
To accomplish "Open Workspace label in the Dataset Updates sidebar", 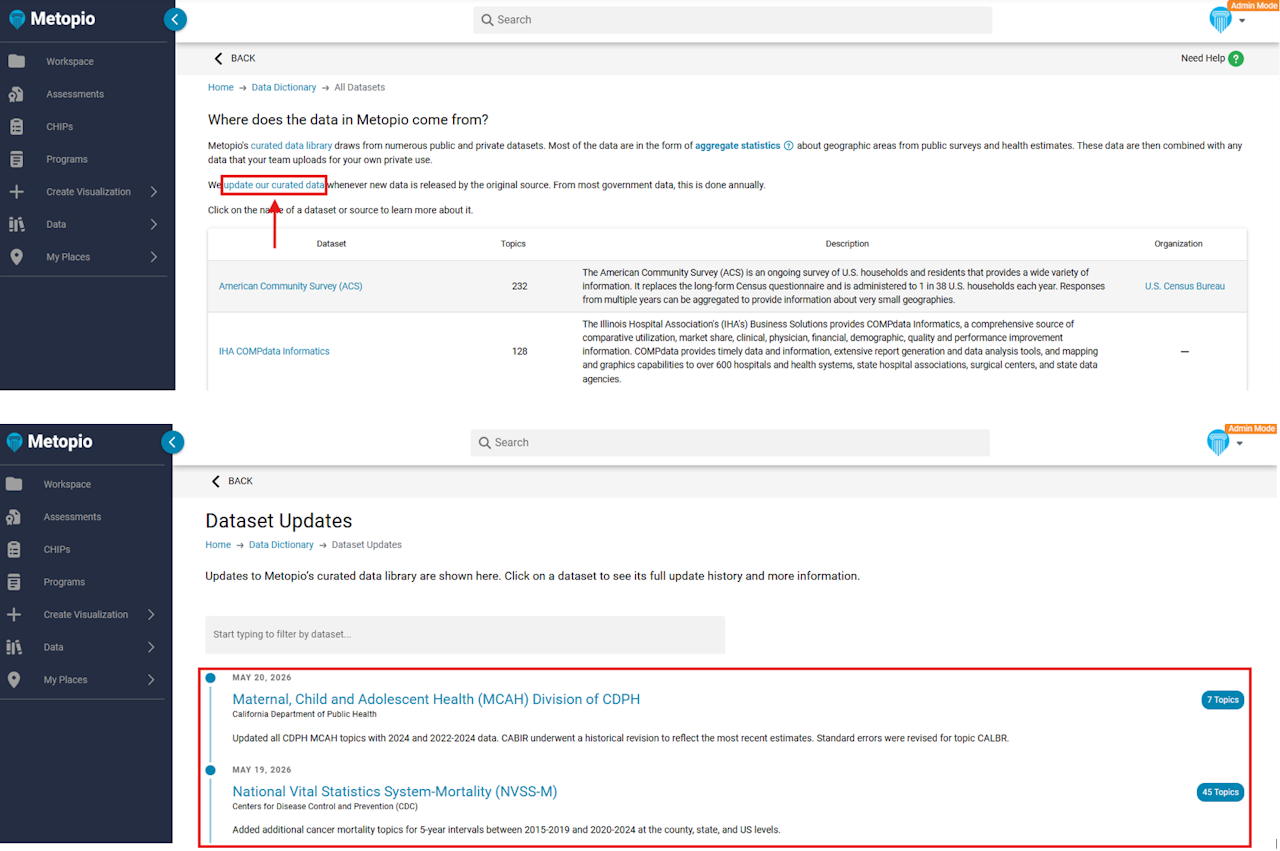I will 67,484.
